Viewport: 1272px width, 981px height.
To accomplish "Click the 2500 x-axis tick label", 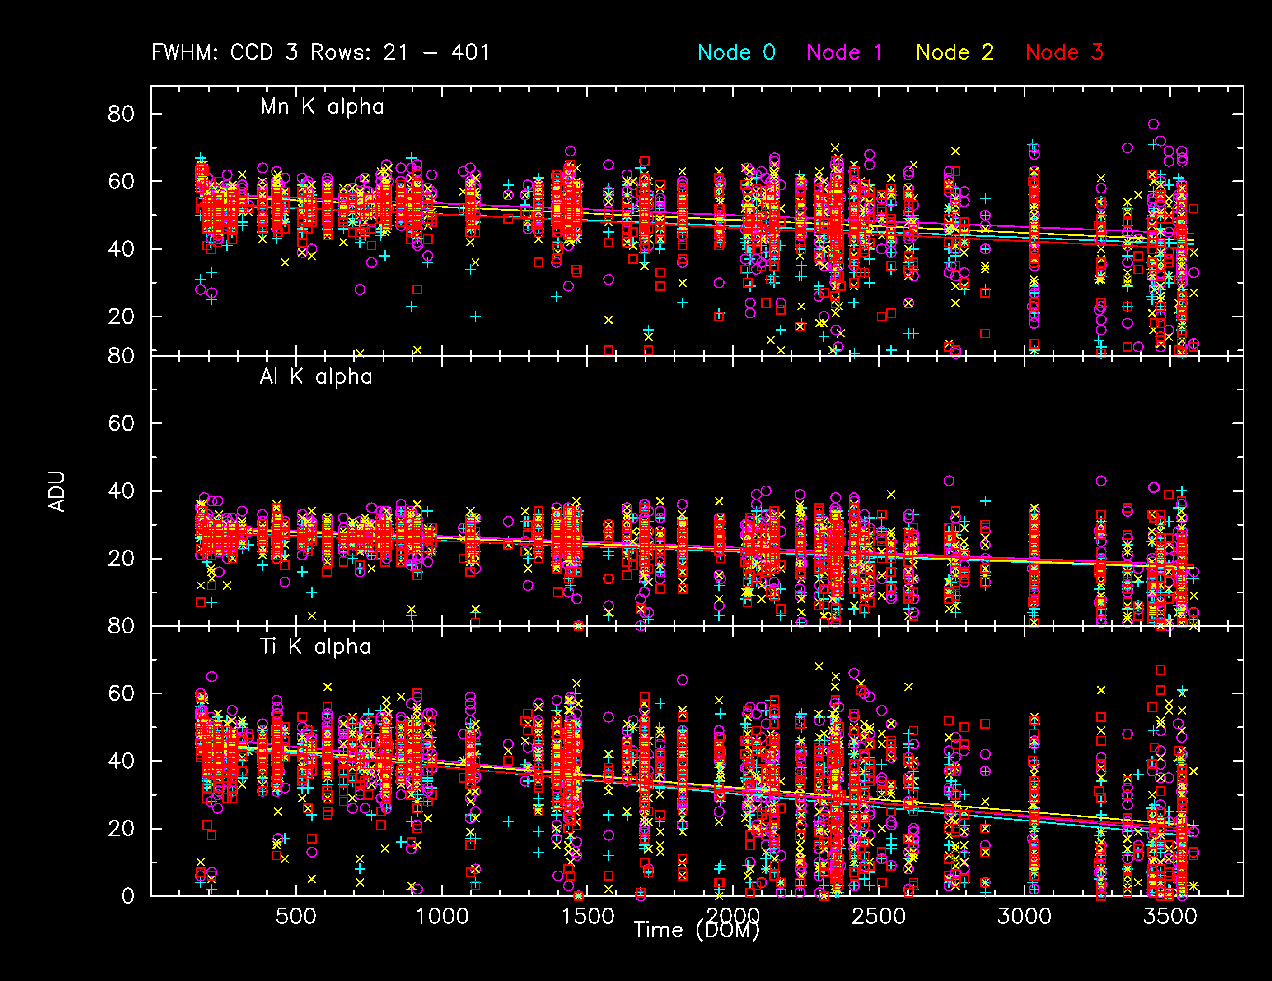I will point(879,916).
